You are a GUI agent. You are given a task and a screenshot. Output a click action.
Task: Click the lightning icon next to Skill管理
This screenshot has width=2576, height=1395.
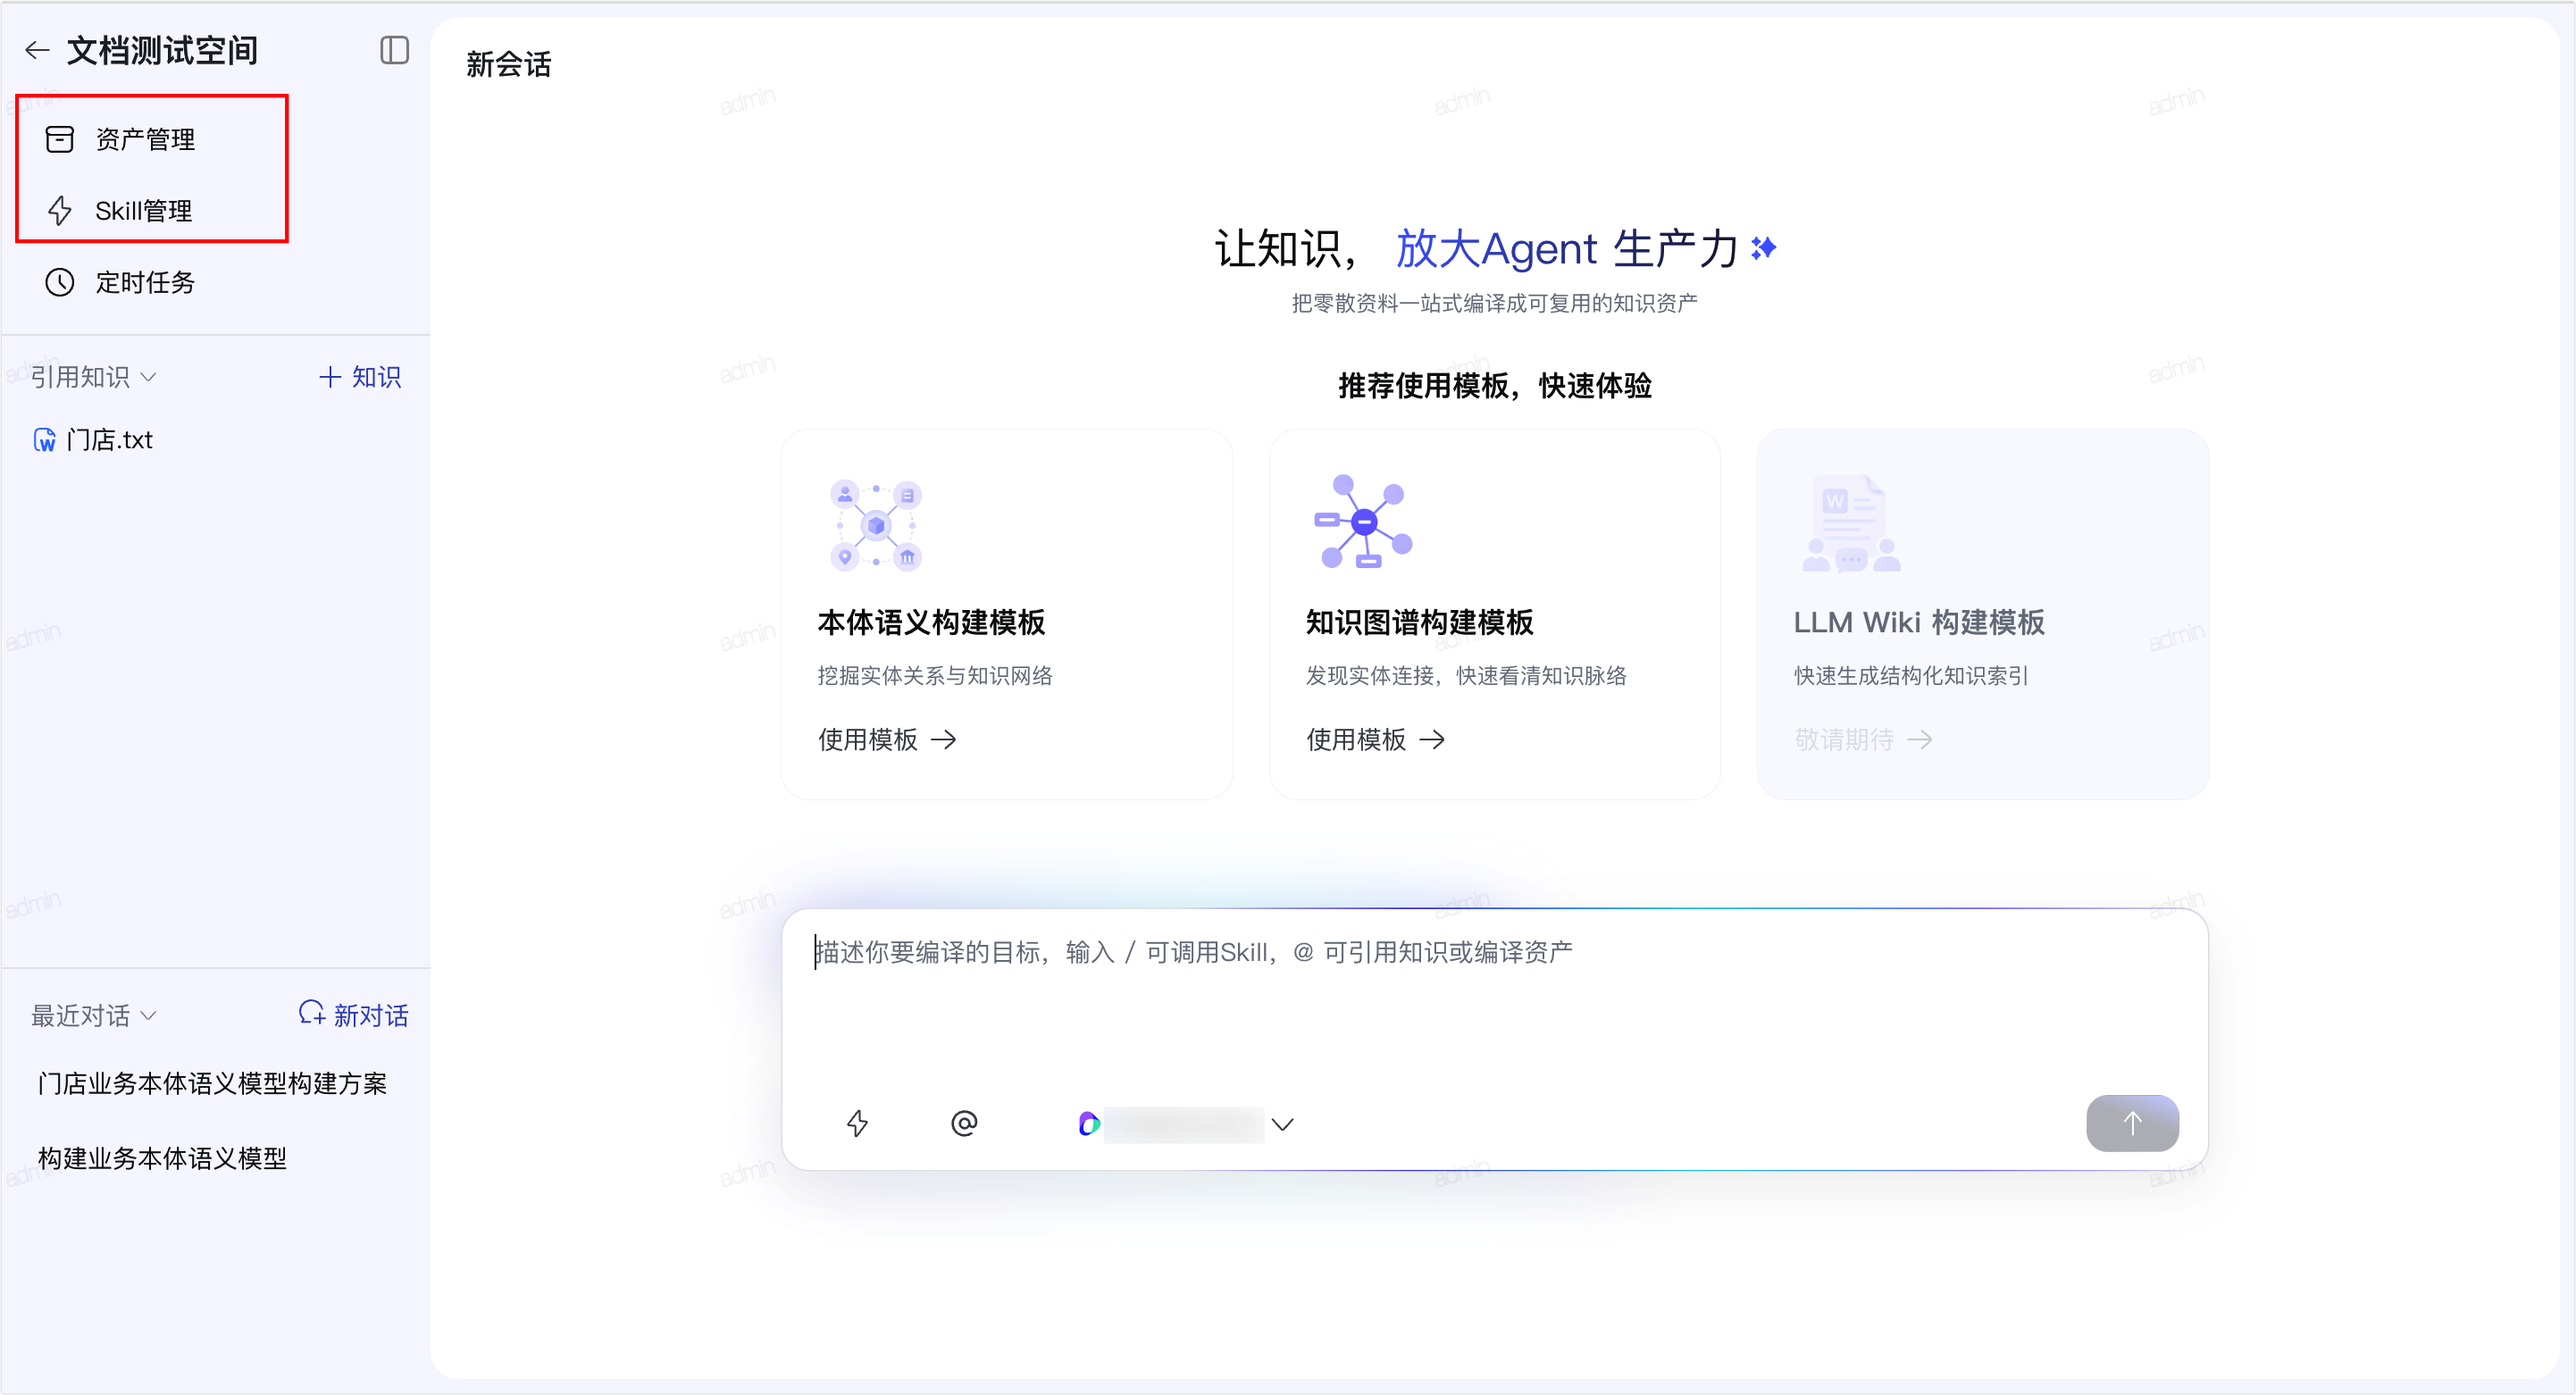(60, 210)
